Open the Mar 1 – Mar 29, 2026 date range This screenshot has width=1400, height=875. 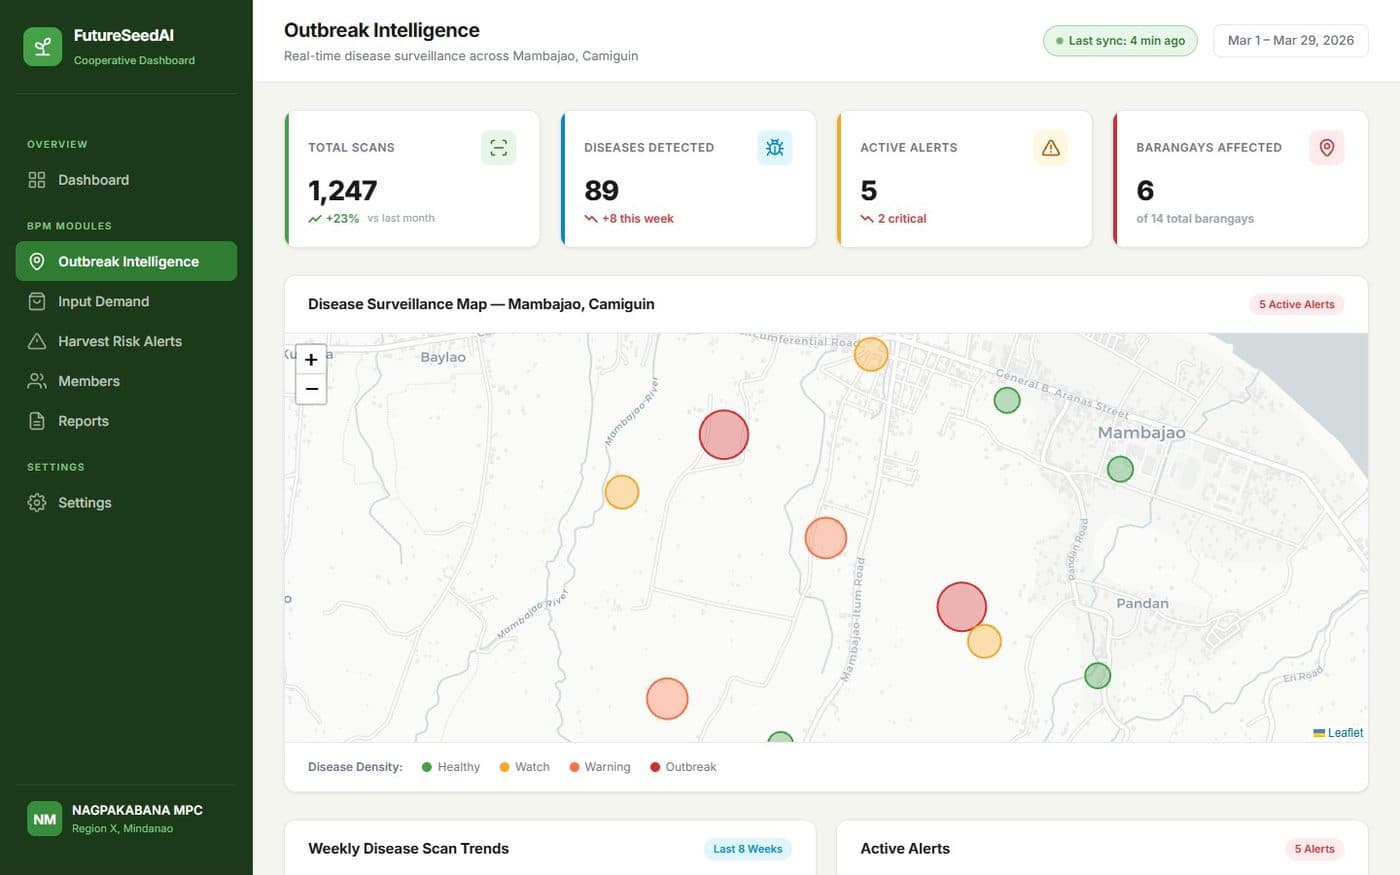click(1290, 41)
